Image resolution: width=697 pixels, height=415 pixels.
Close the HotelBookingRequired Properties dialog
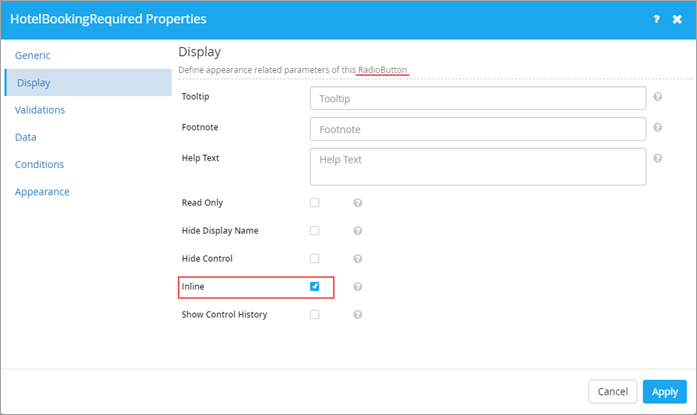tap(677, 19)
